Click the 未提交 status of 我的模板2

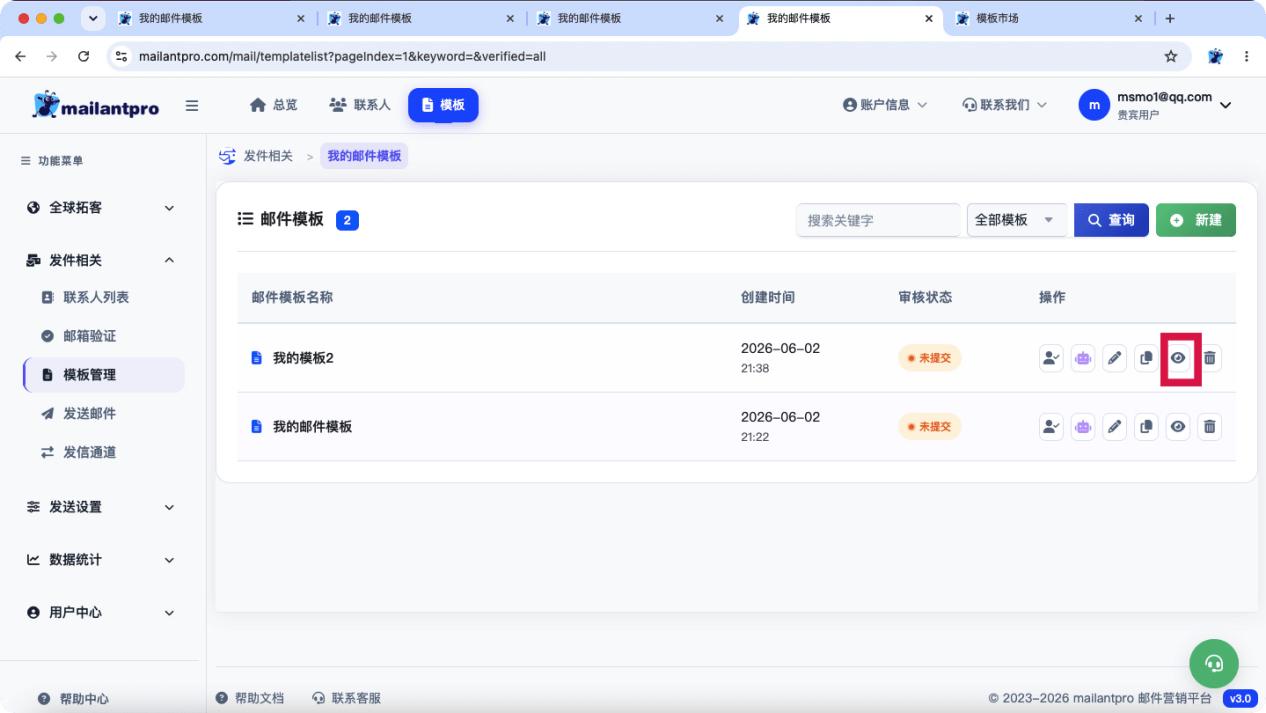point(930,358)
